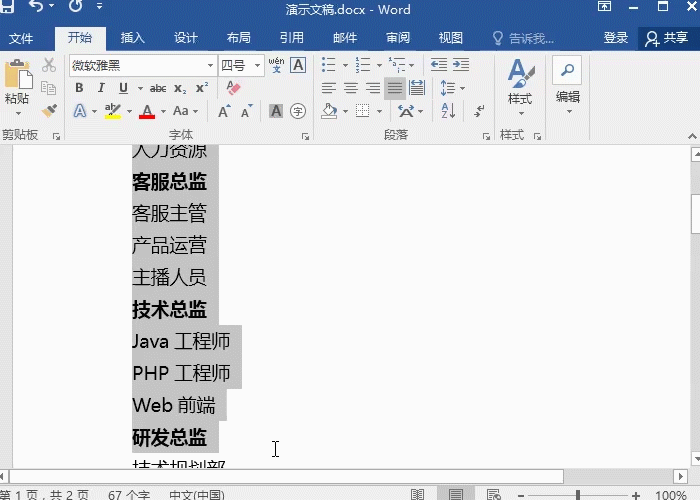Open the font size dropdown
The height and width of the screenshot is (500, 700).
[258, 66]
